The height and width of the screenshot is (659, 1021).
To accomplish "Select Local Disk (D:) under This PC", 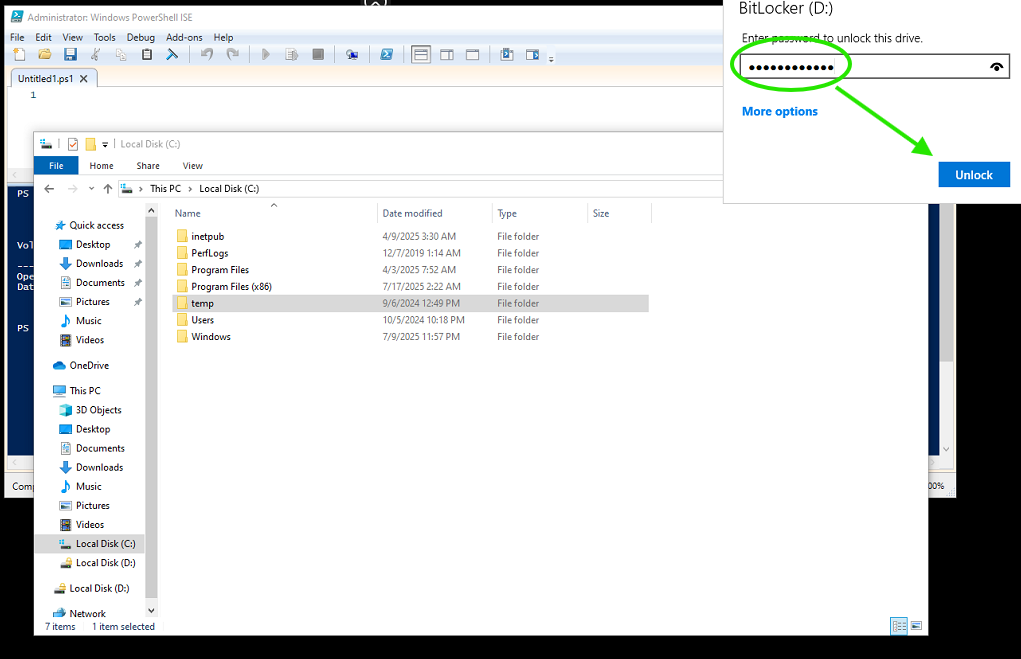I will pyautogui.click(x=105, y=563).
